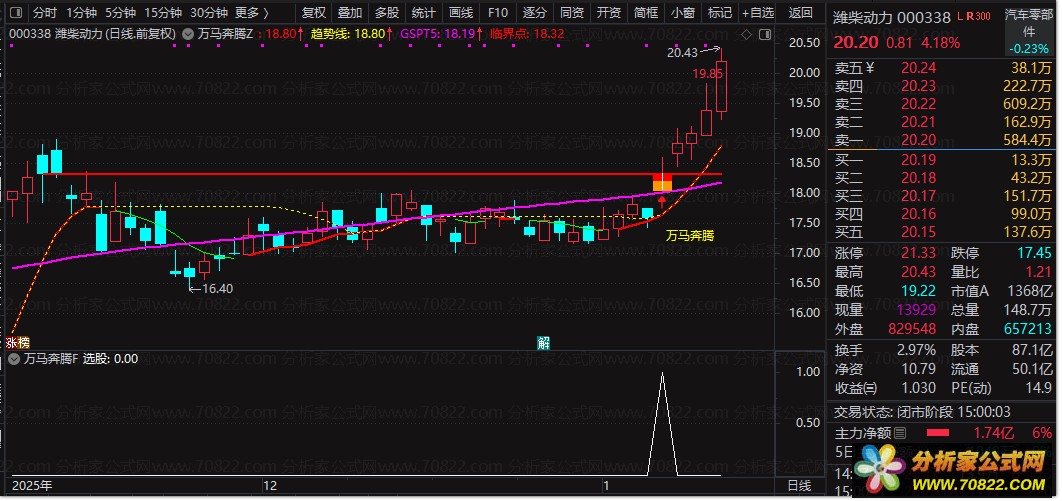Click the 涨榜 tag on chart
Image resolution: width=1062 pixels, height=501 pixels.
coord(18,343)
